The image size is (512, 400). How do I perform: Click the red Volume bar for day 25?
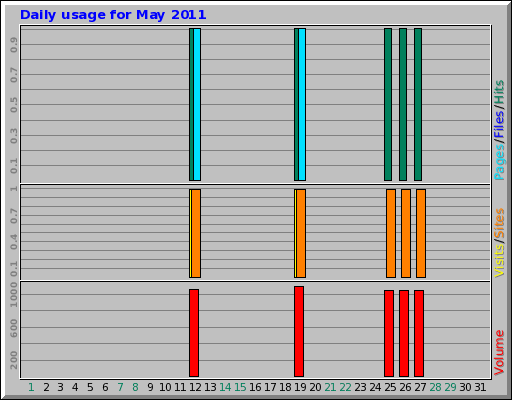click(x=389, y=333)
